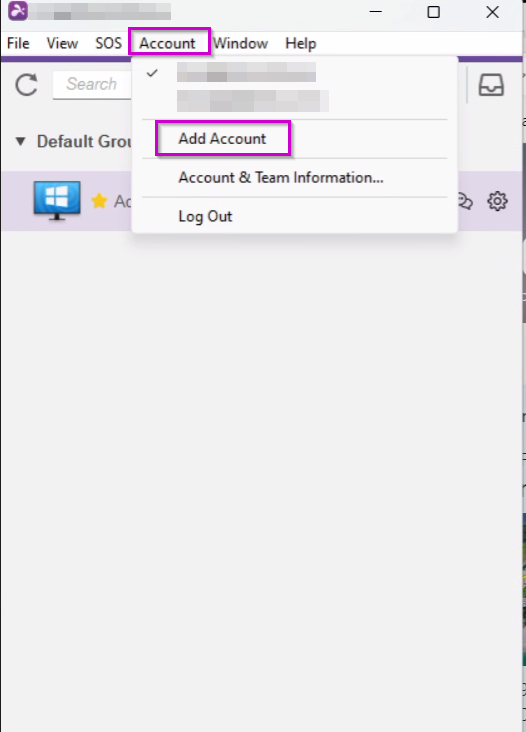Click the Splashtop logo in title bar
Viewport: 526px width, 732px height.
click(18, 11)
